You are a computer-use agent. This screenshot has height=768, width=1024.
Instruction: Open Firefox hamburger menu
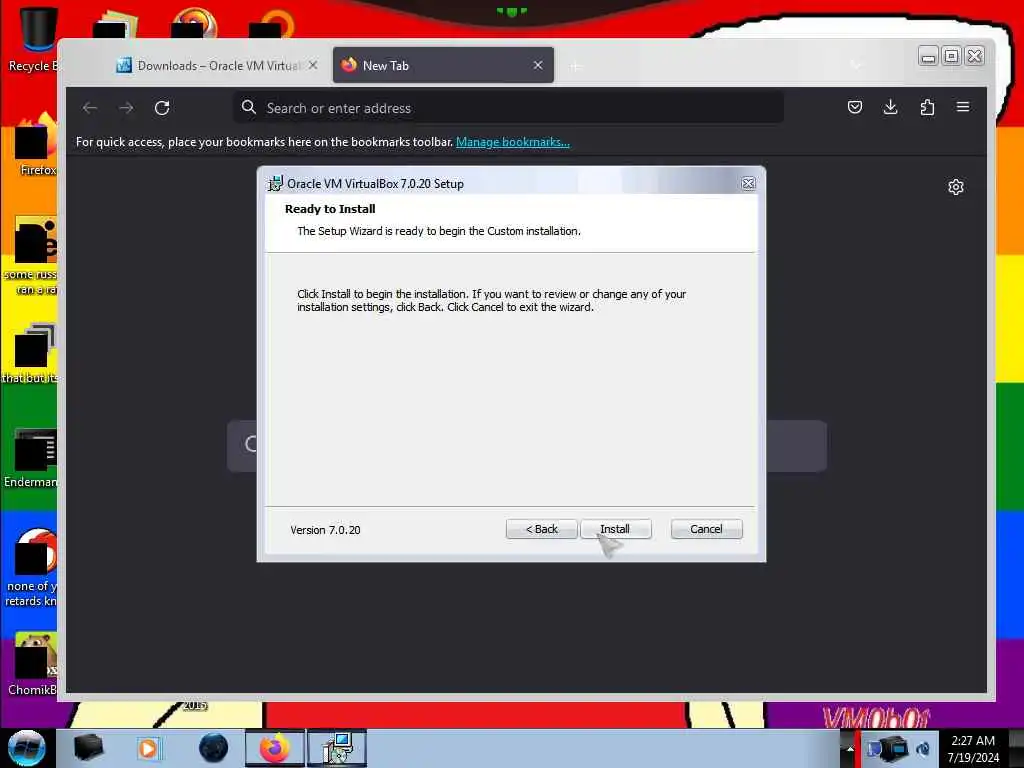click(x=963, y=107)
